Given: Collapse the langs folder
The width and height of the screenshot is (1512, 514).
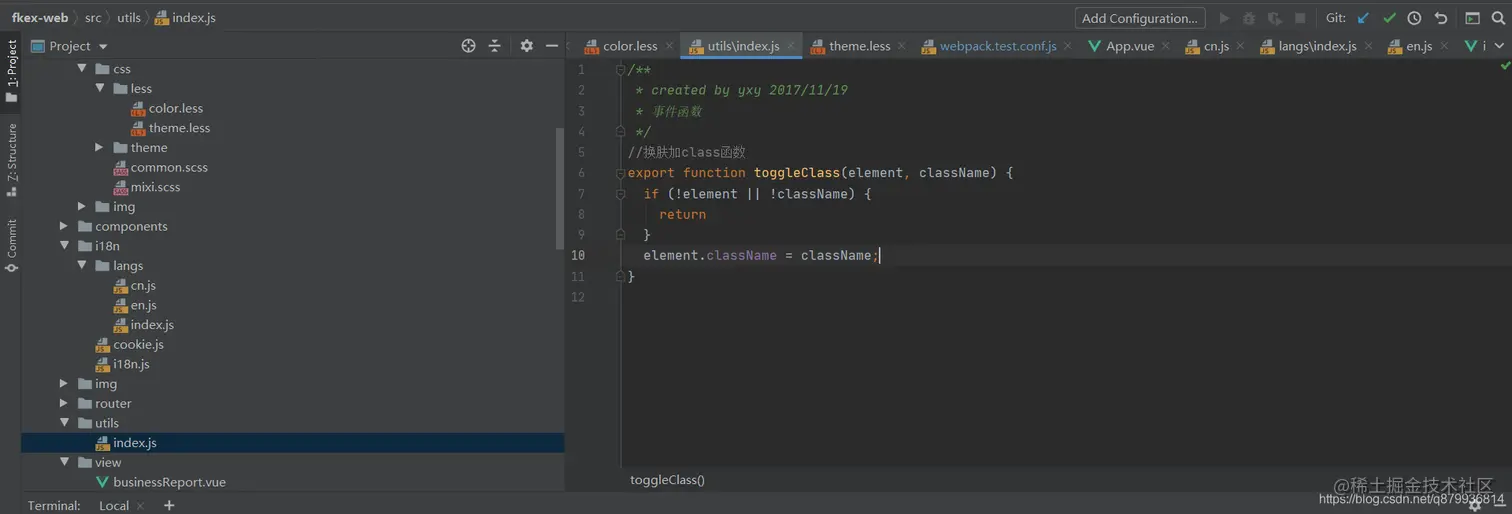Looking at the screenshot, I should click(82, 266).
